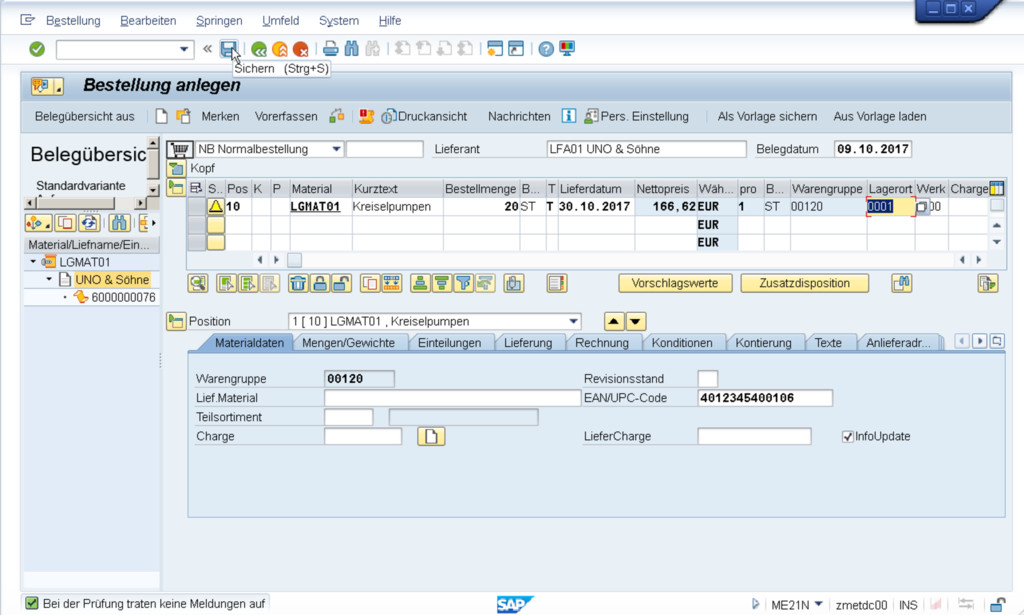
Task: Select the row selector for item 10
Action: [x=196, y=207]
